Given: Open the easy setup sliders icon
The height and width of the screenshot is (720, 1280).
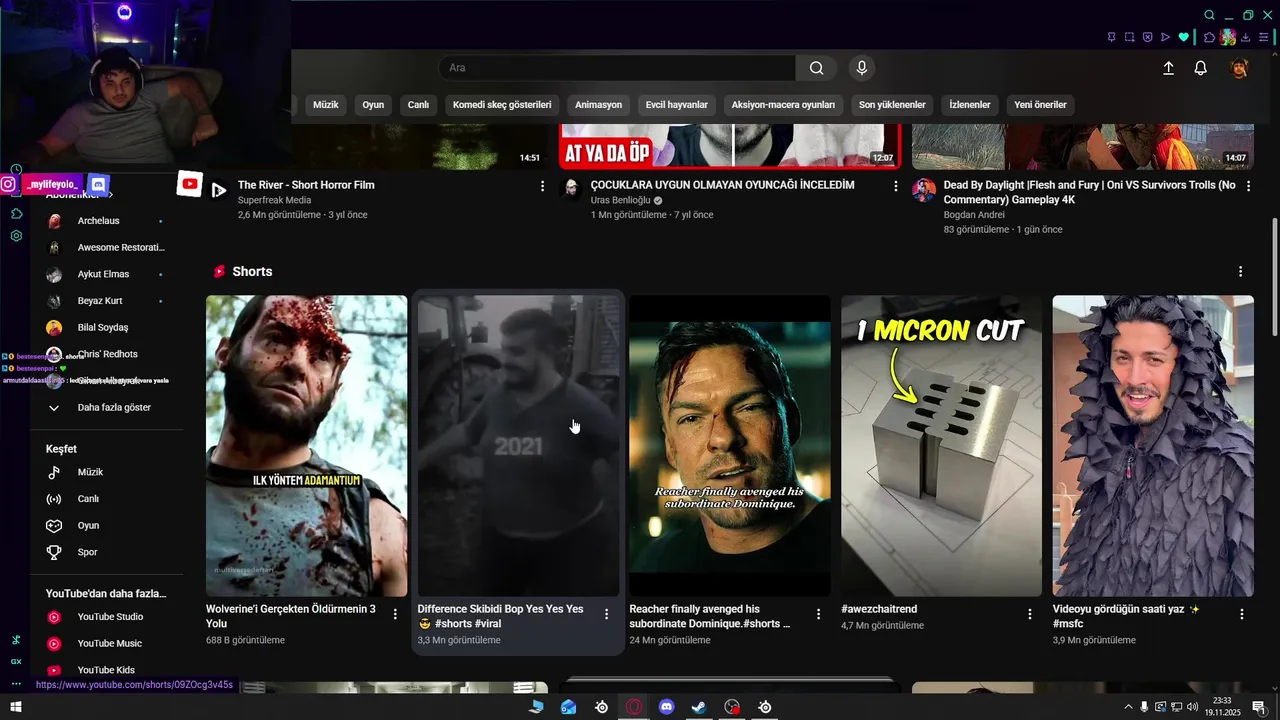Looking at the screenshot, I should click(x=1264, y=37).
